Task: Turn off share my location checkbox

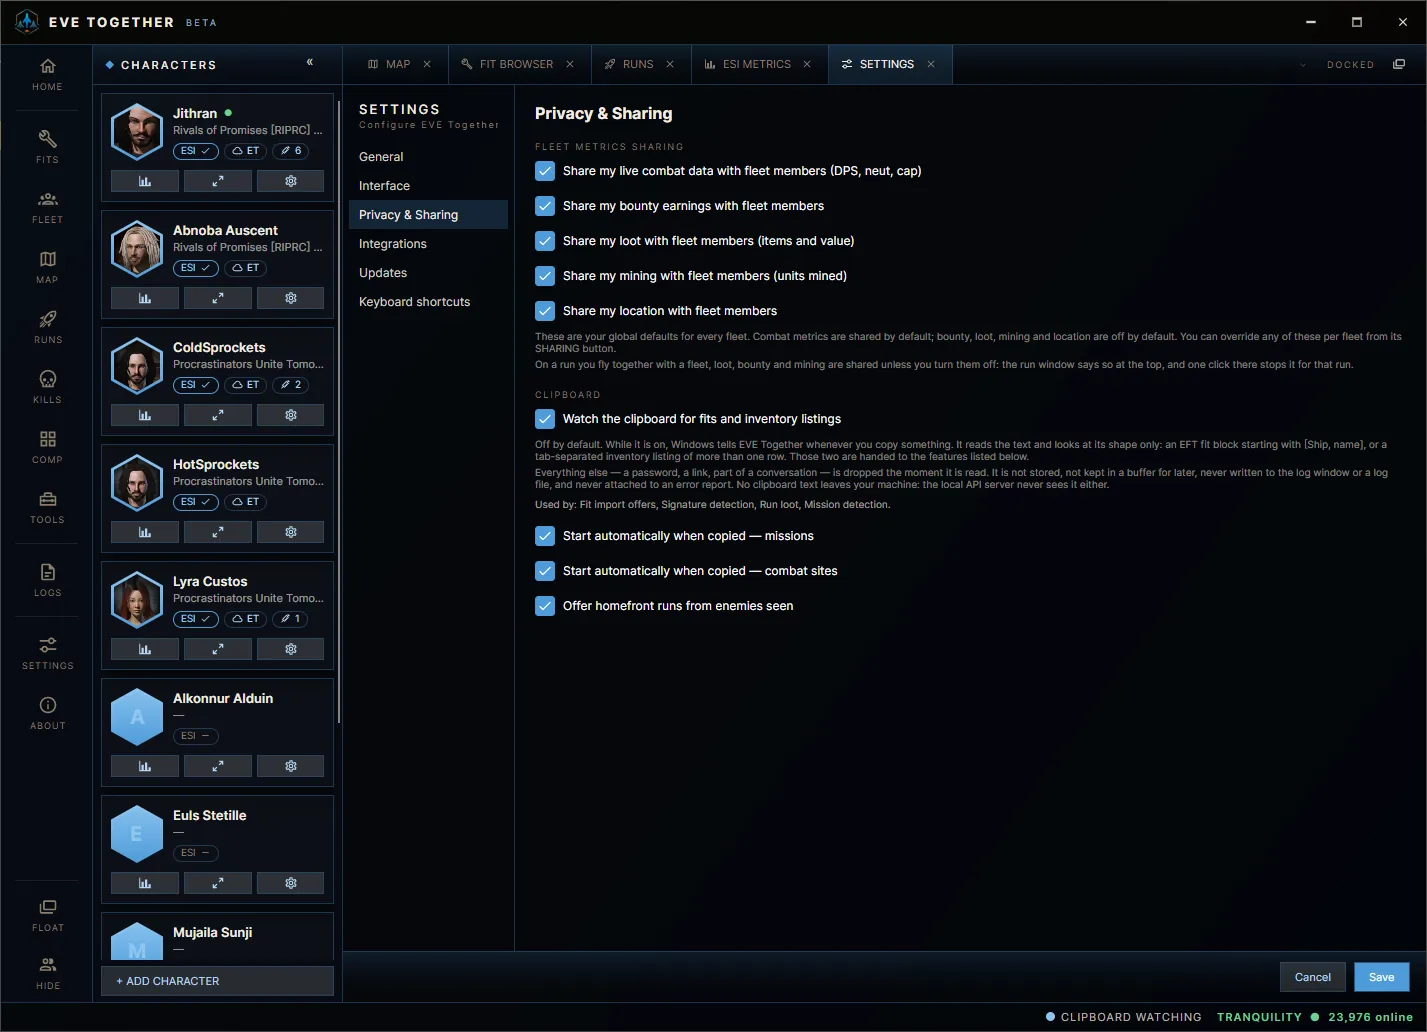Action: tap(545, 311)
